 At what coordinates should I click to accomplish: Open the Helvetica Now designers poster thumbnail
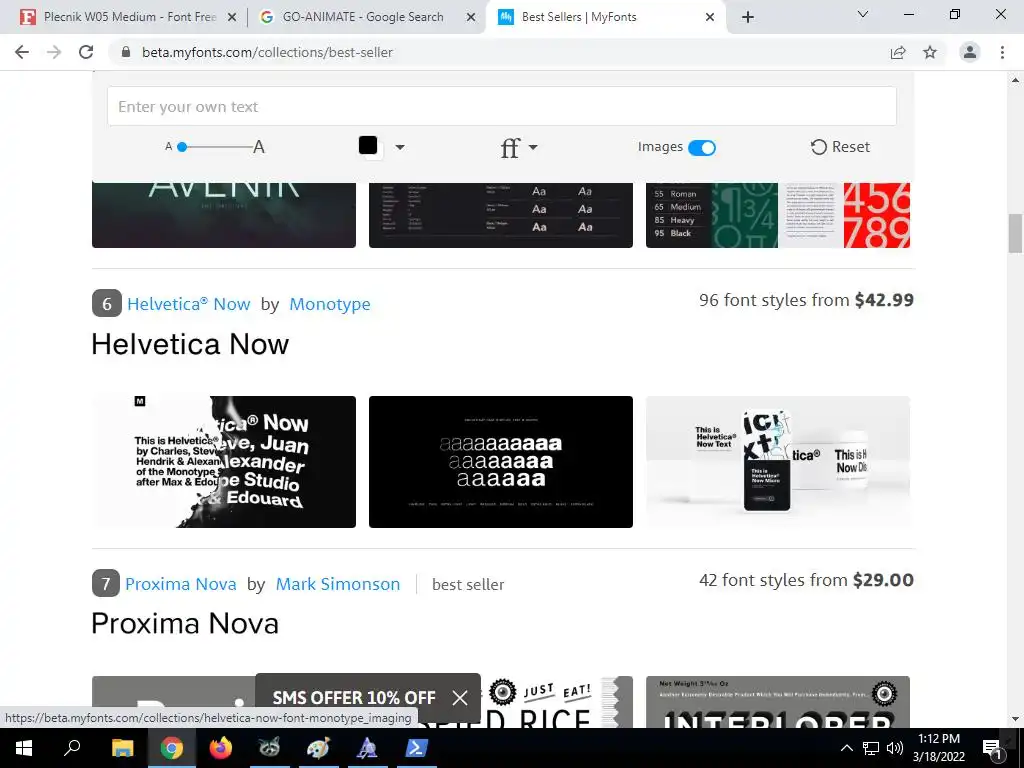(224, 462)
